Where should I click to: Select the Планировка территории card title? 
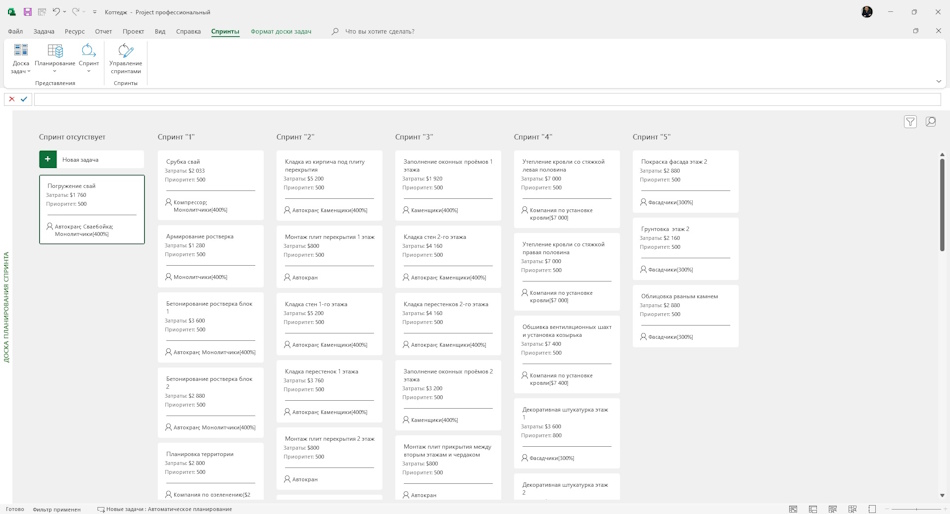coord(199,453)
